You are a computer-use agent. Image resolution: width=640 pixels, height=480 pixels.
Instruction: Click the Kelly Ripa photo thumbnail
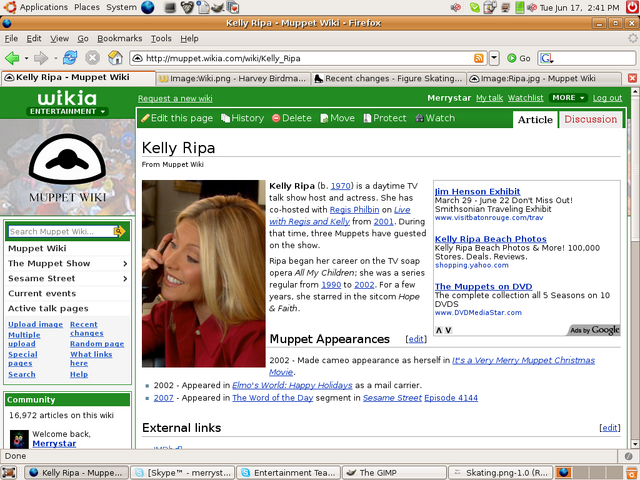pyautogui.click(x=204, y=273)
